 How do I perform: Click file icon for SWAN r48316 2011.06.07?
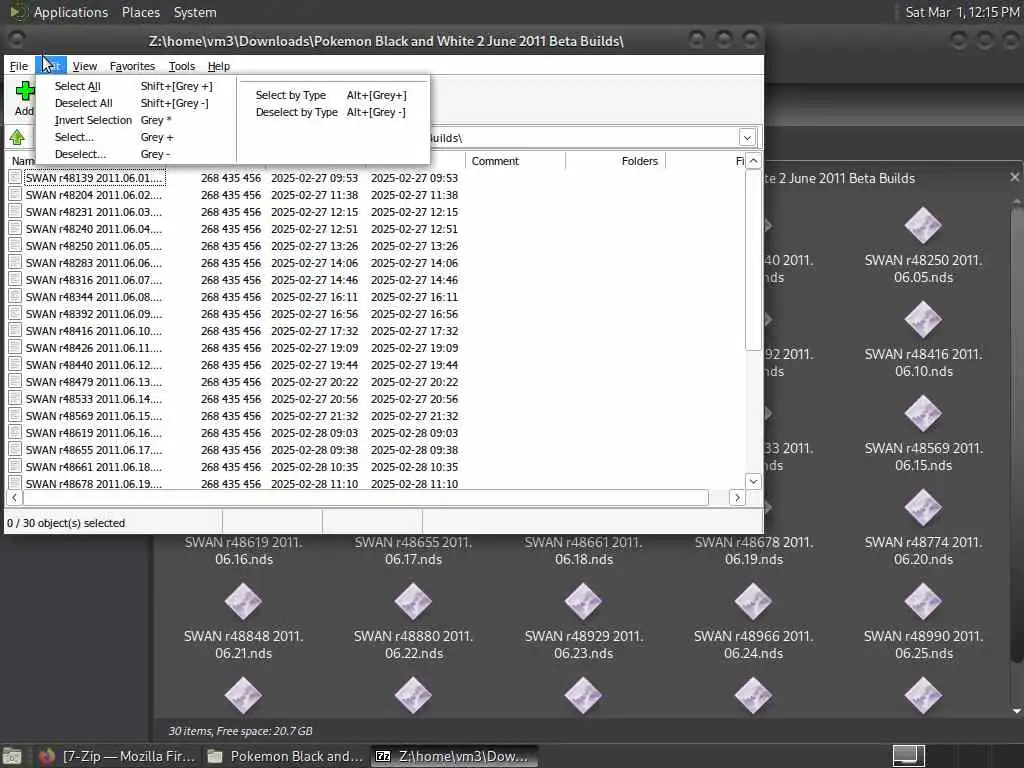15,280
